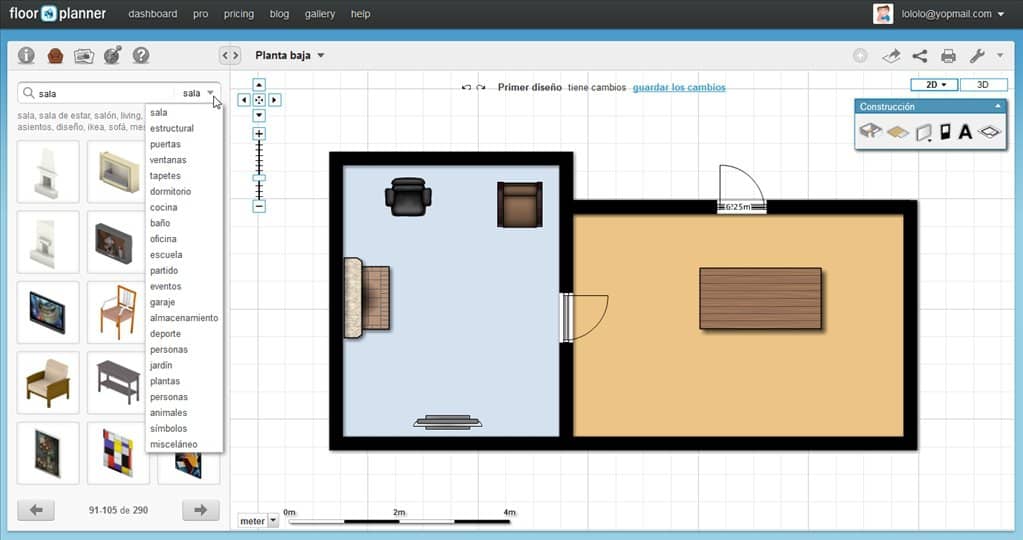Click the grayed add floor plus icon

tap(861, 56)
